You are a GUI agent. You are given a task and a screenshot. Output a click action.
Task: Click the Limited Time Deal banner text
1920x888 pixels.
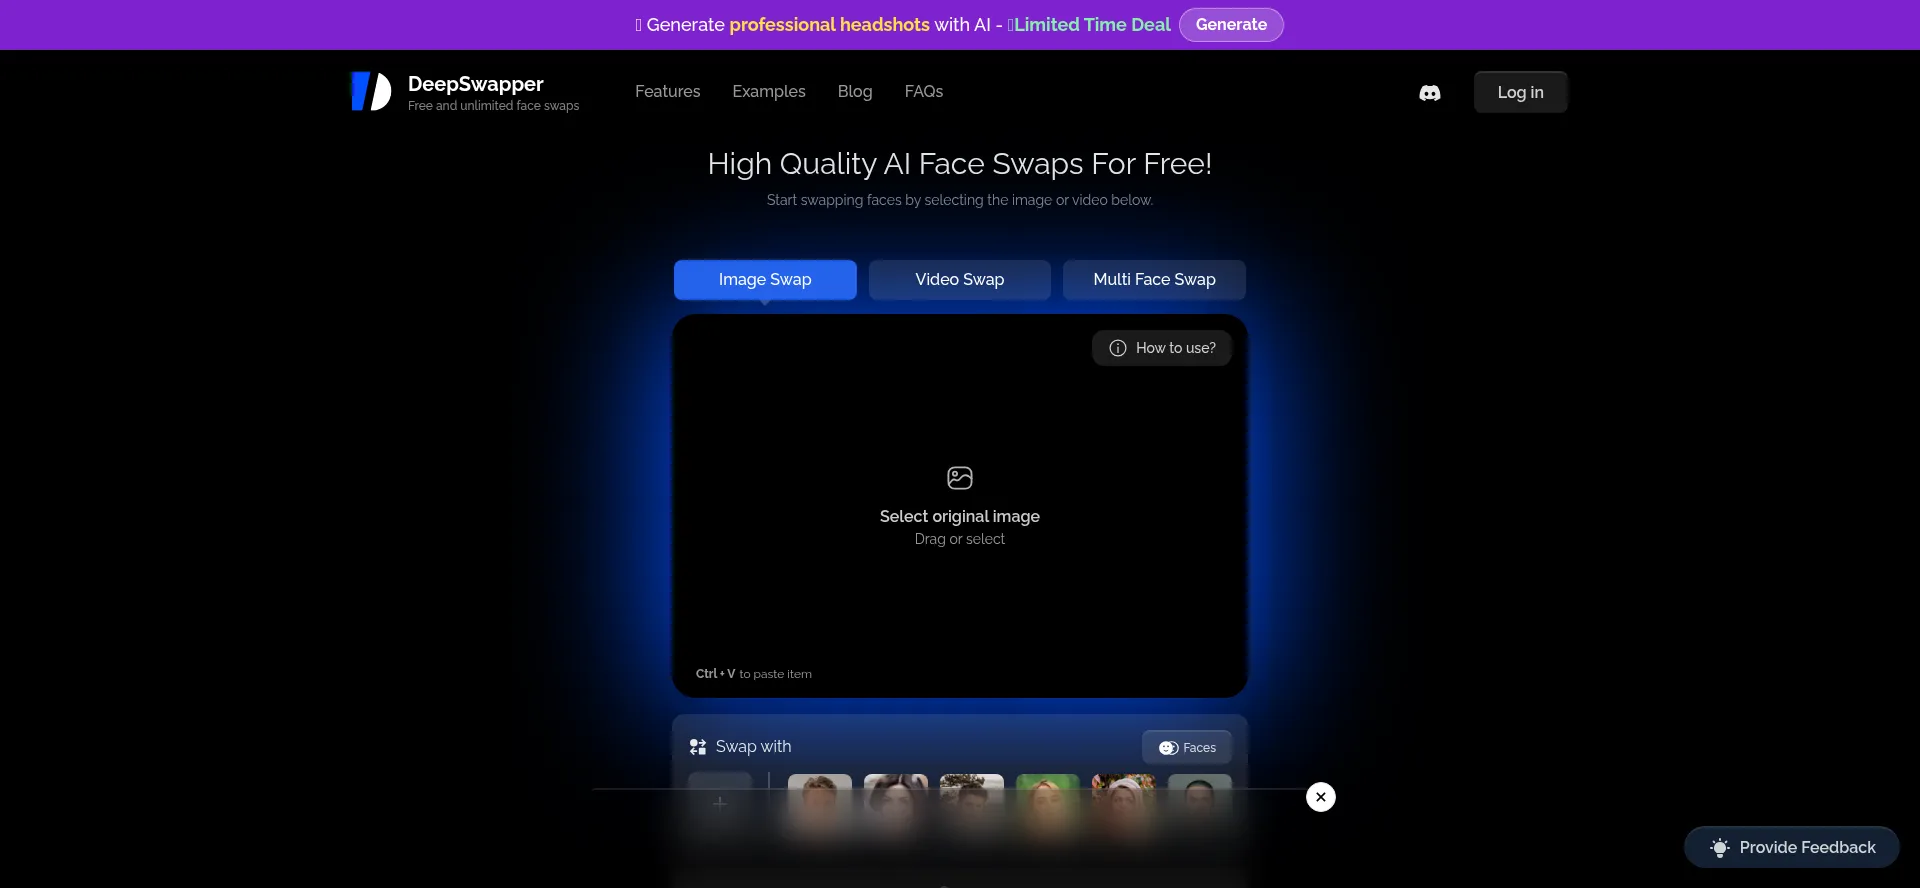pos(1092,25)
